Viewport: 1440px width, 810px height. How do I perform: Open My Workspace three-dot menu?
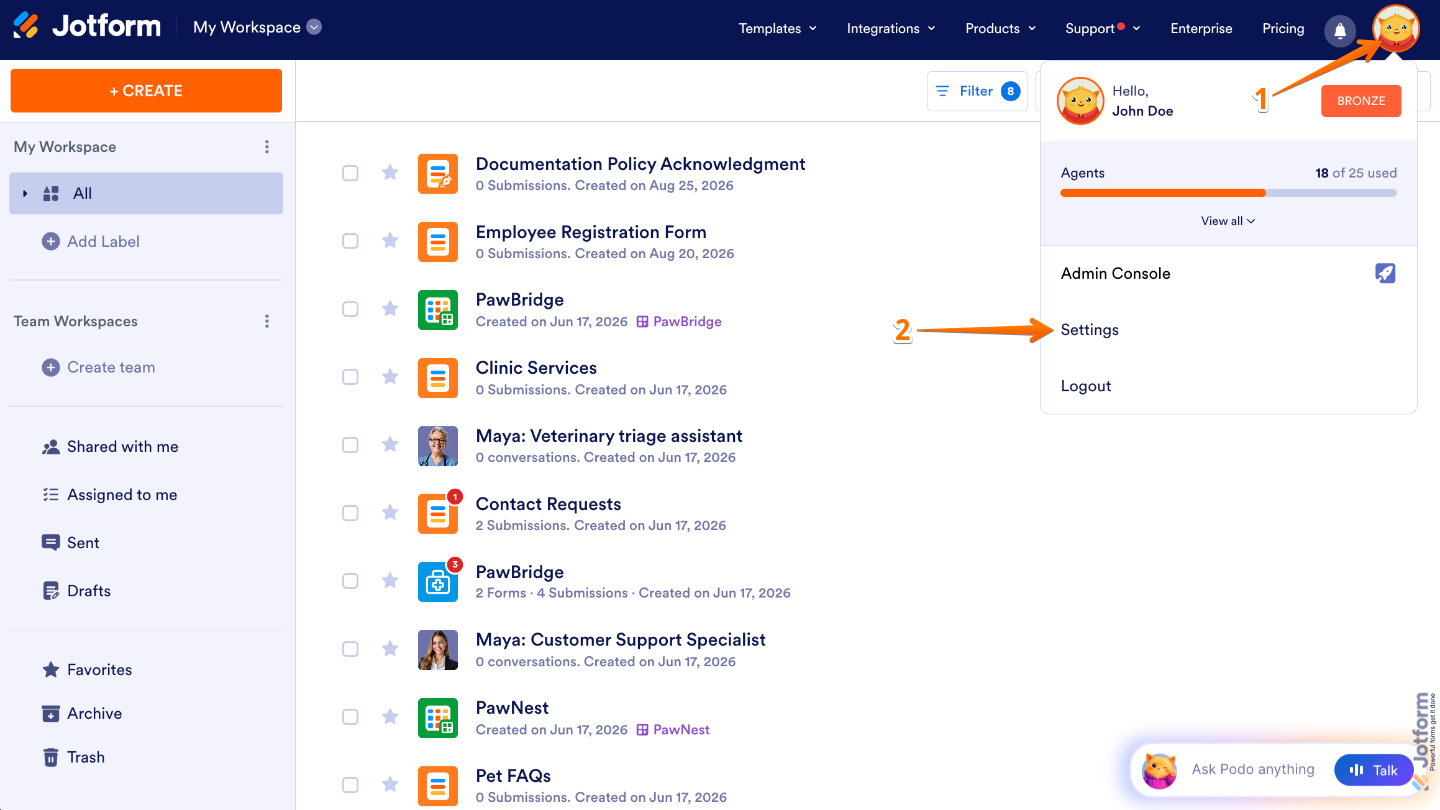point(267,147)
